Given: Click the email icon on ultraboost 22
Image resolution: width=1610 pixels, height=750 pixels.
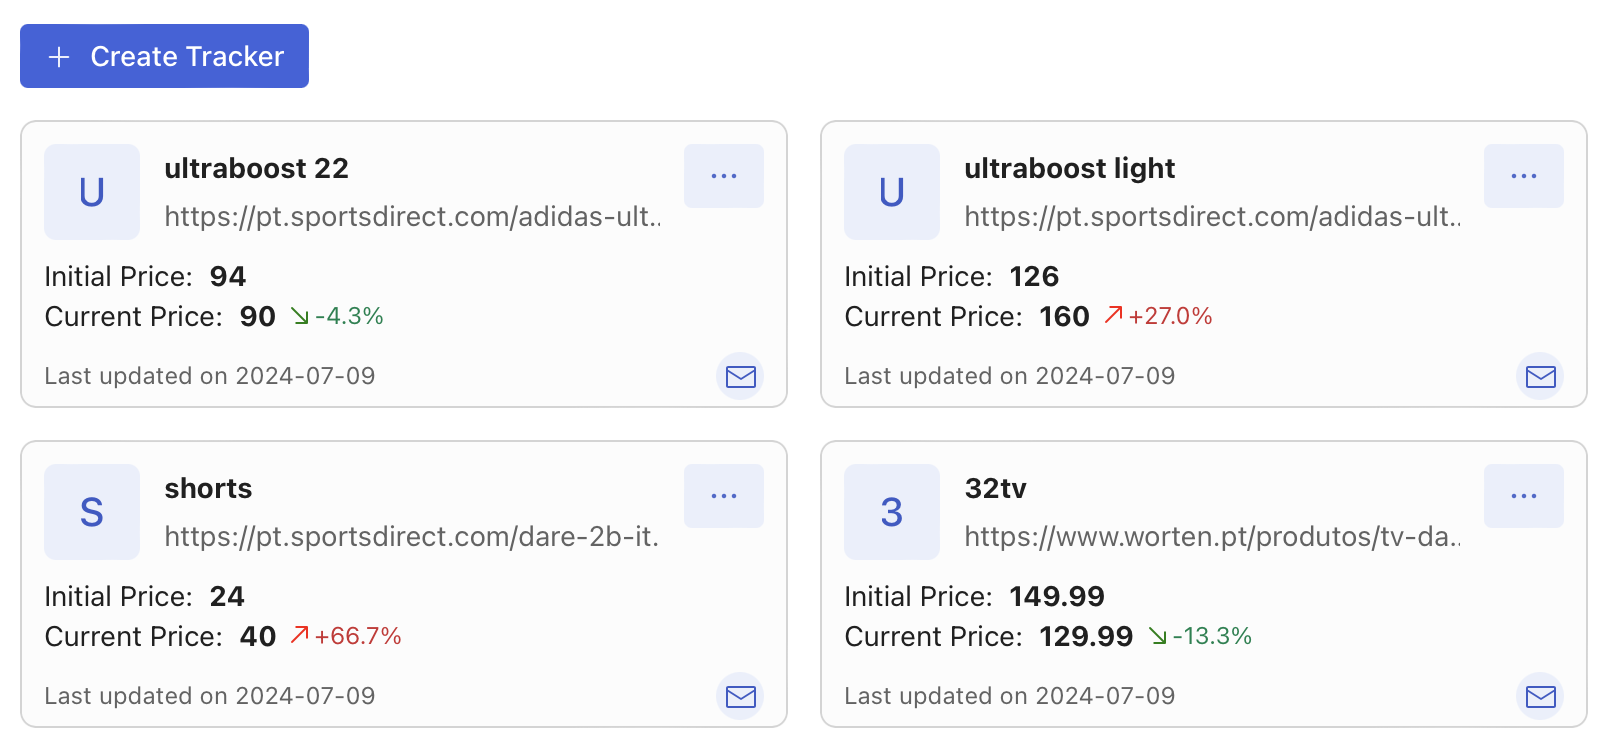Looking at the screenshot, I should tap(741, 376).
